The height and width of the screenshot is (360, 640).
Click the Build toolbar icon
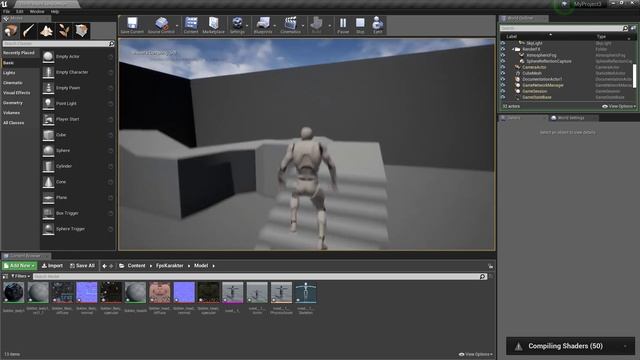click(x=316, y=22)
